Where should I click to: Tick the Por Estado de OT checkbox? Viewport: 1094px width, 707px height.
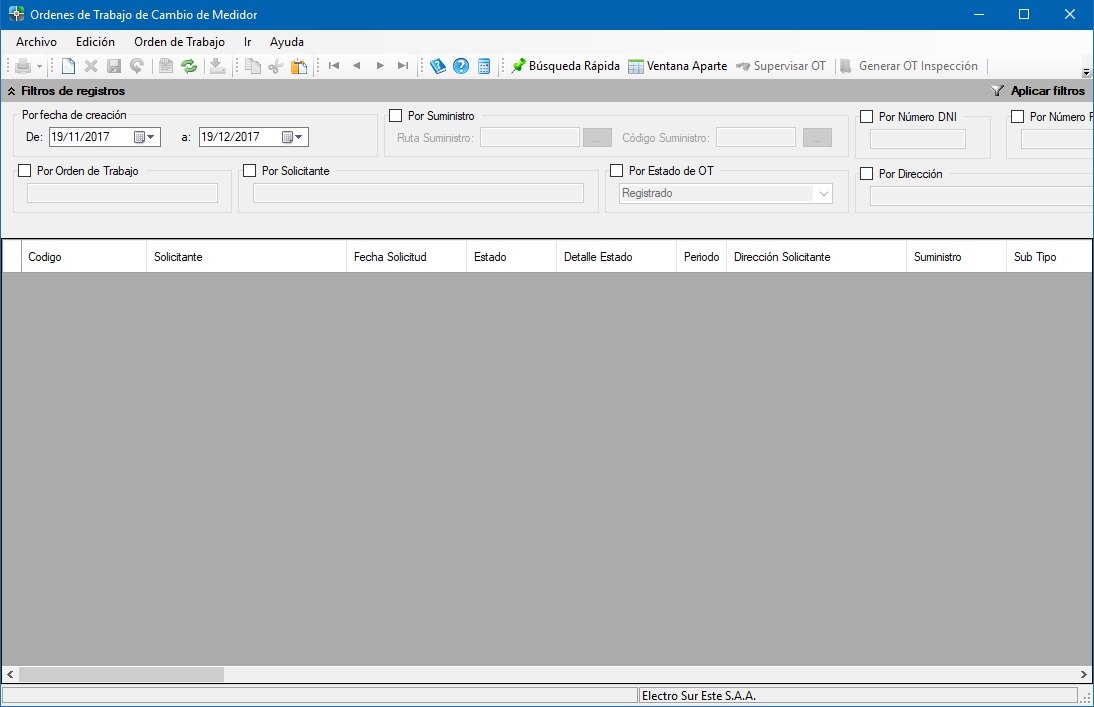(x=617, y=171)
